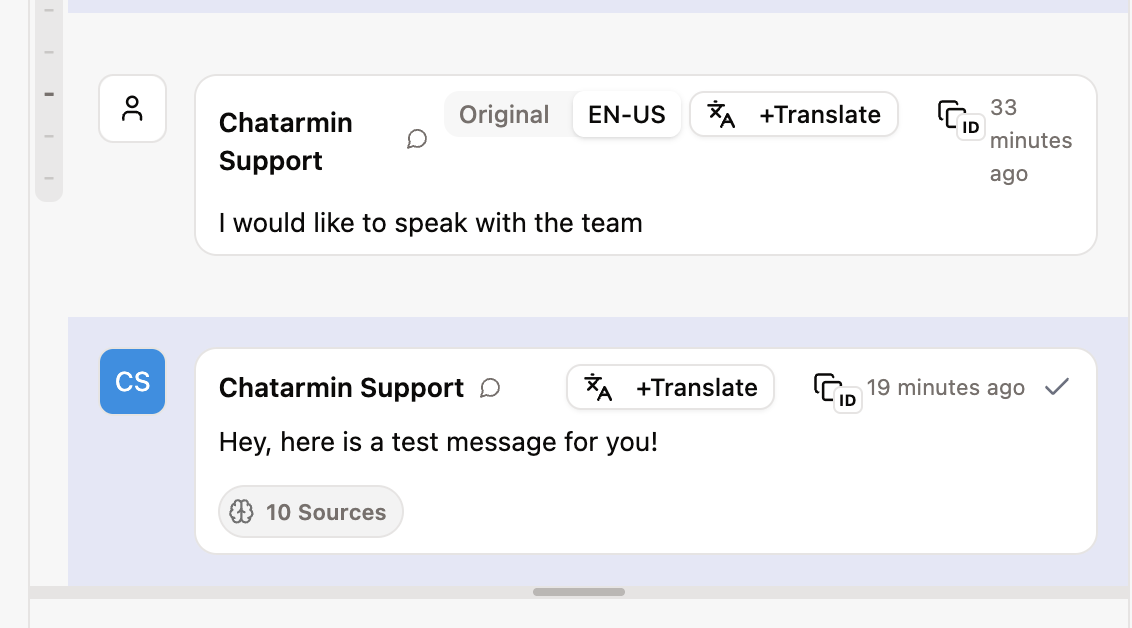Click speech bubble icon beside second Chatarmin Support

coord(490,388)
